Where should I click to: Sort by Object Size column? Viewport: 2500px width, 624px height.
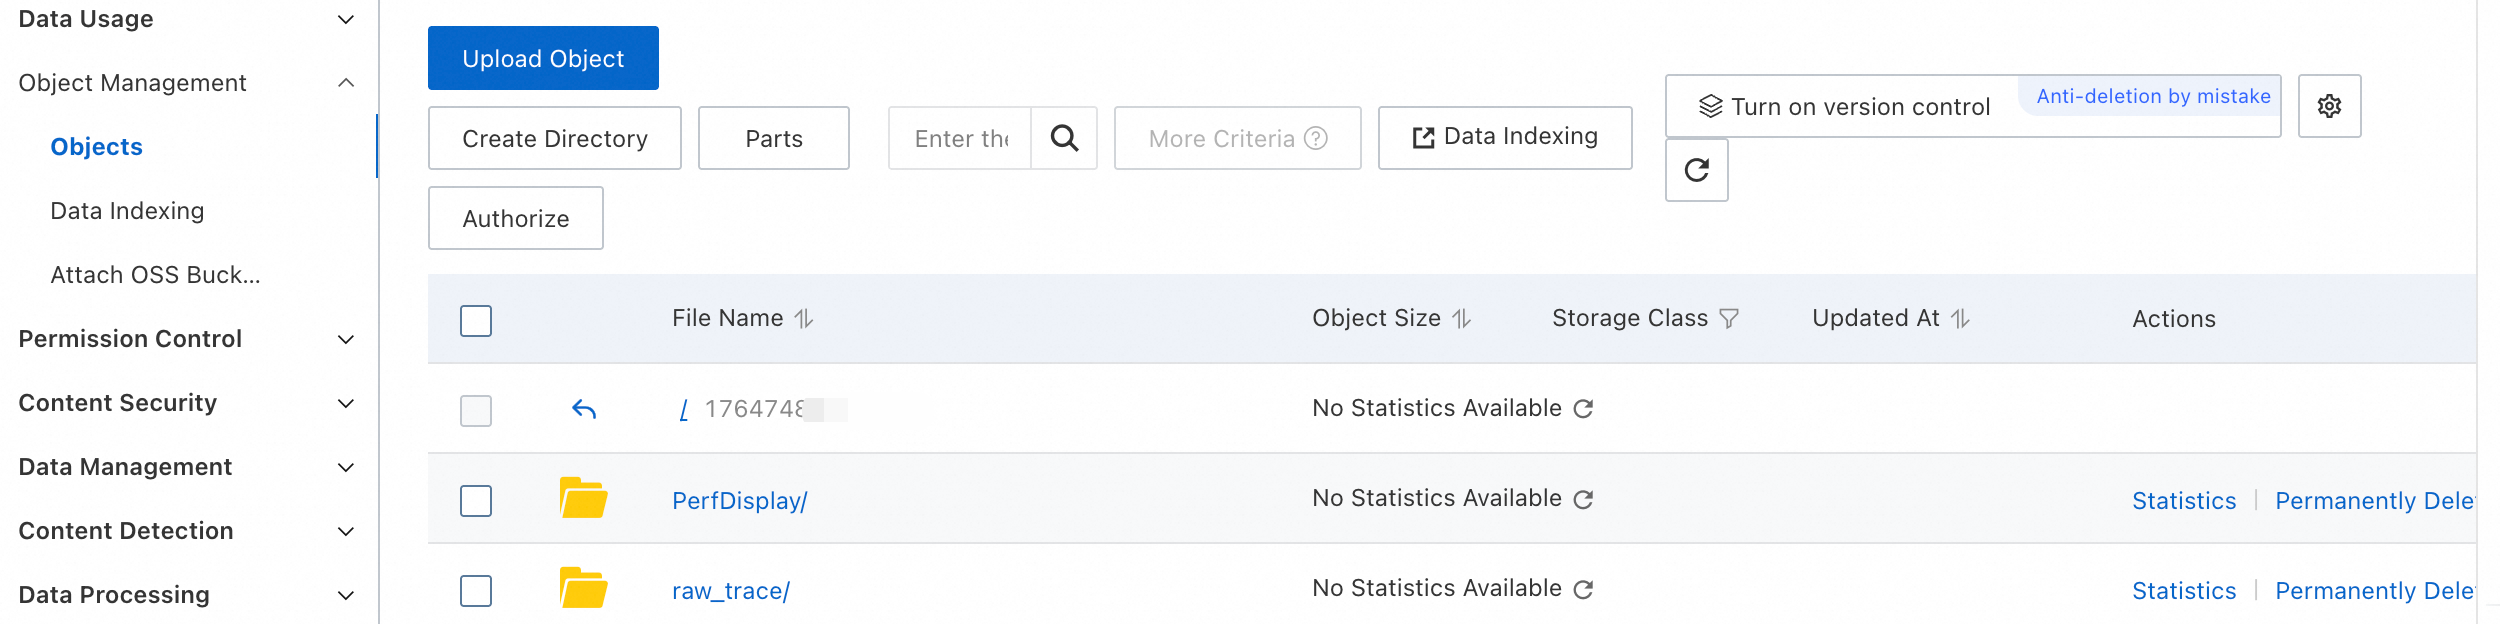(x=1462, y=319)
